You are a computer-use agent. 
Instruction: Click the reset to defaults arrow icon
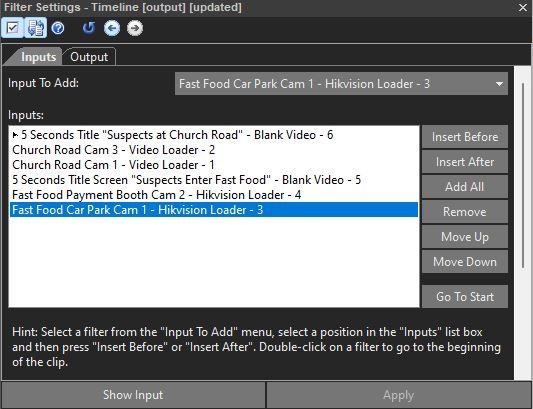89,28
